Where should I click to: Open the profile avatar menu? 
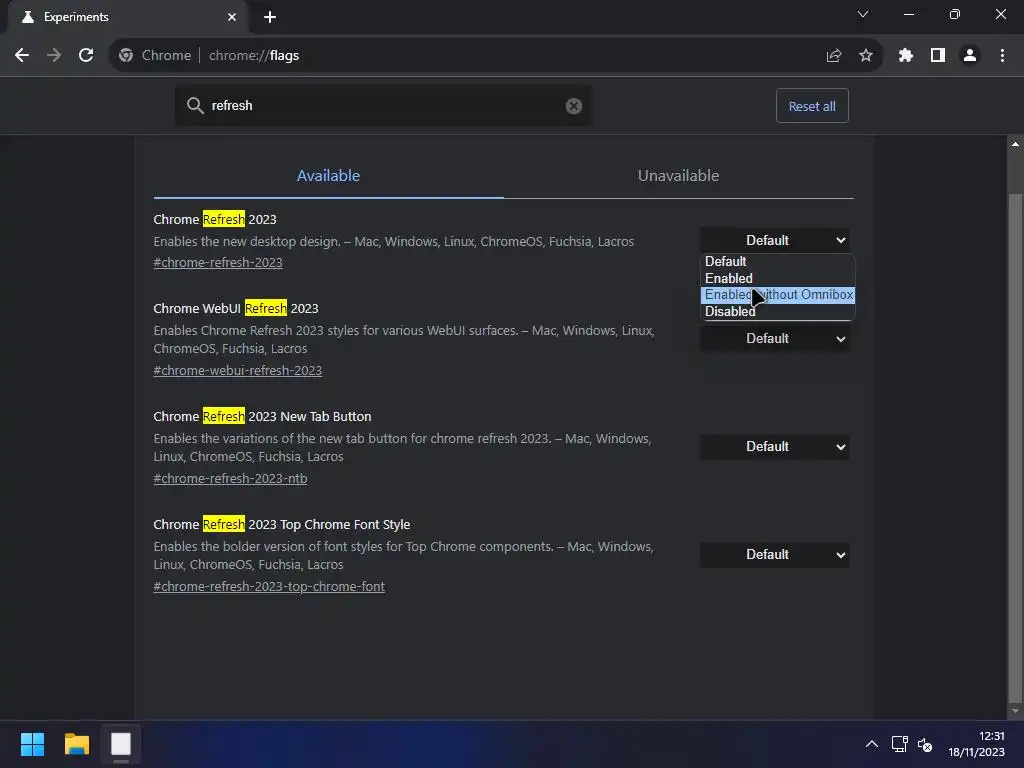[970, 56]
